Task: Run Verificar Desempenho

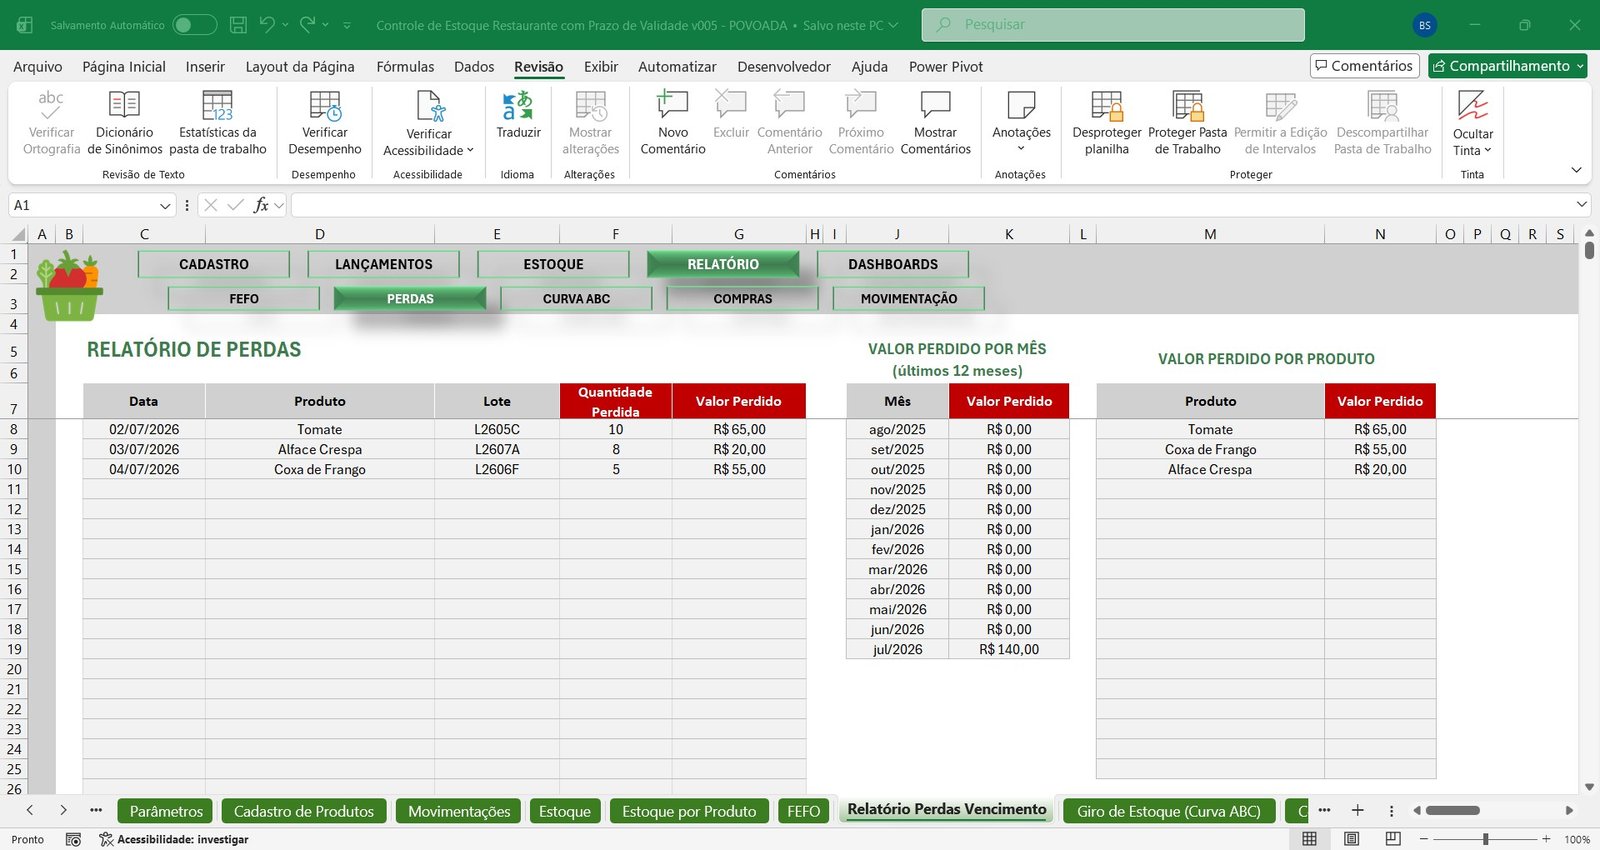Action: click(x=324, y=122)
